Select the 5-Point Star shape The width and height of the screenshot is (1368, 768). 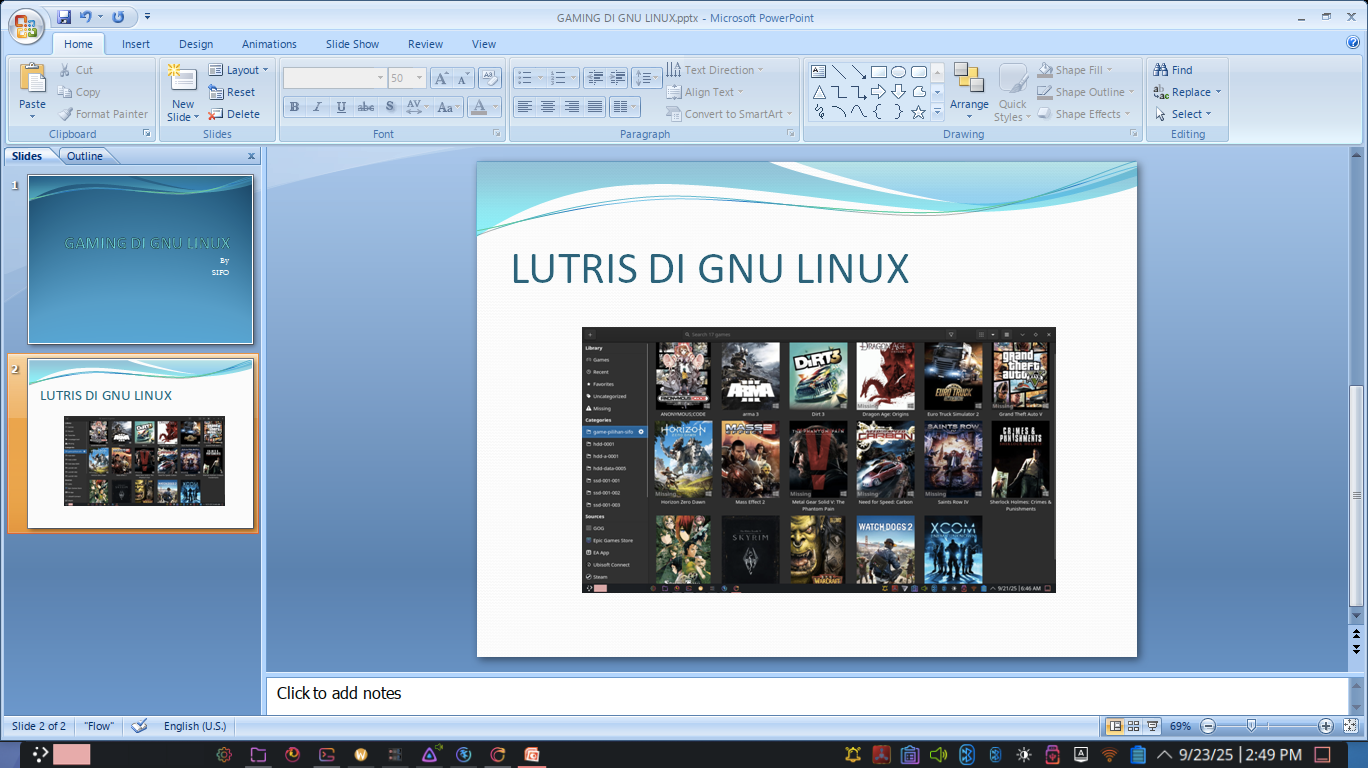pos(918,112)
